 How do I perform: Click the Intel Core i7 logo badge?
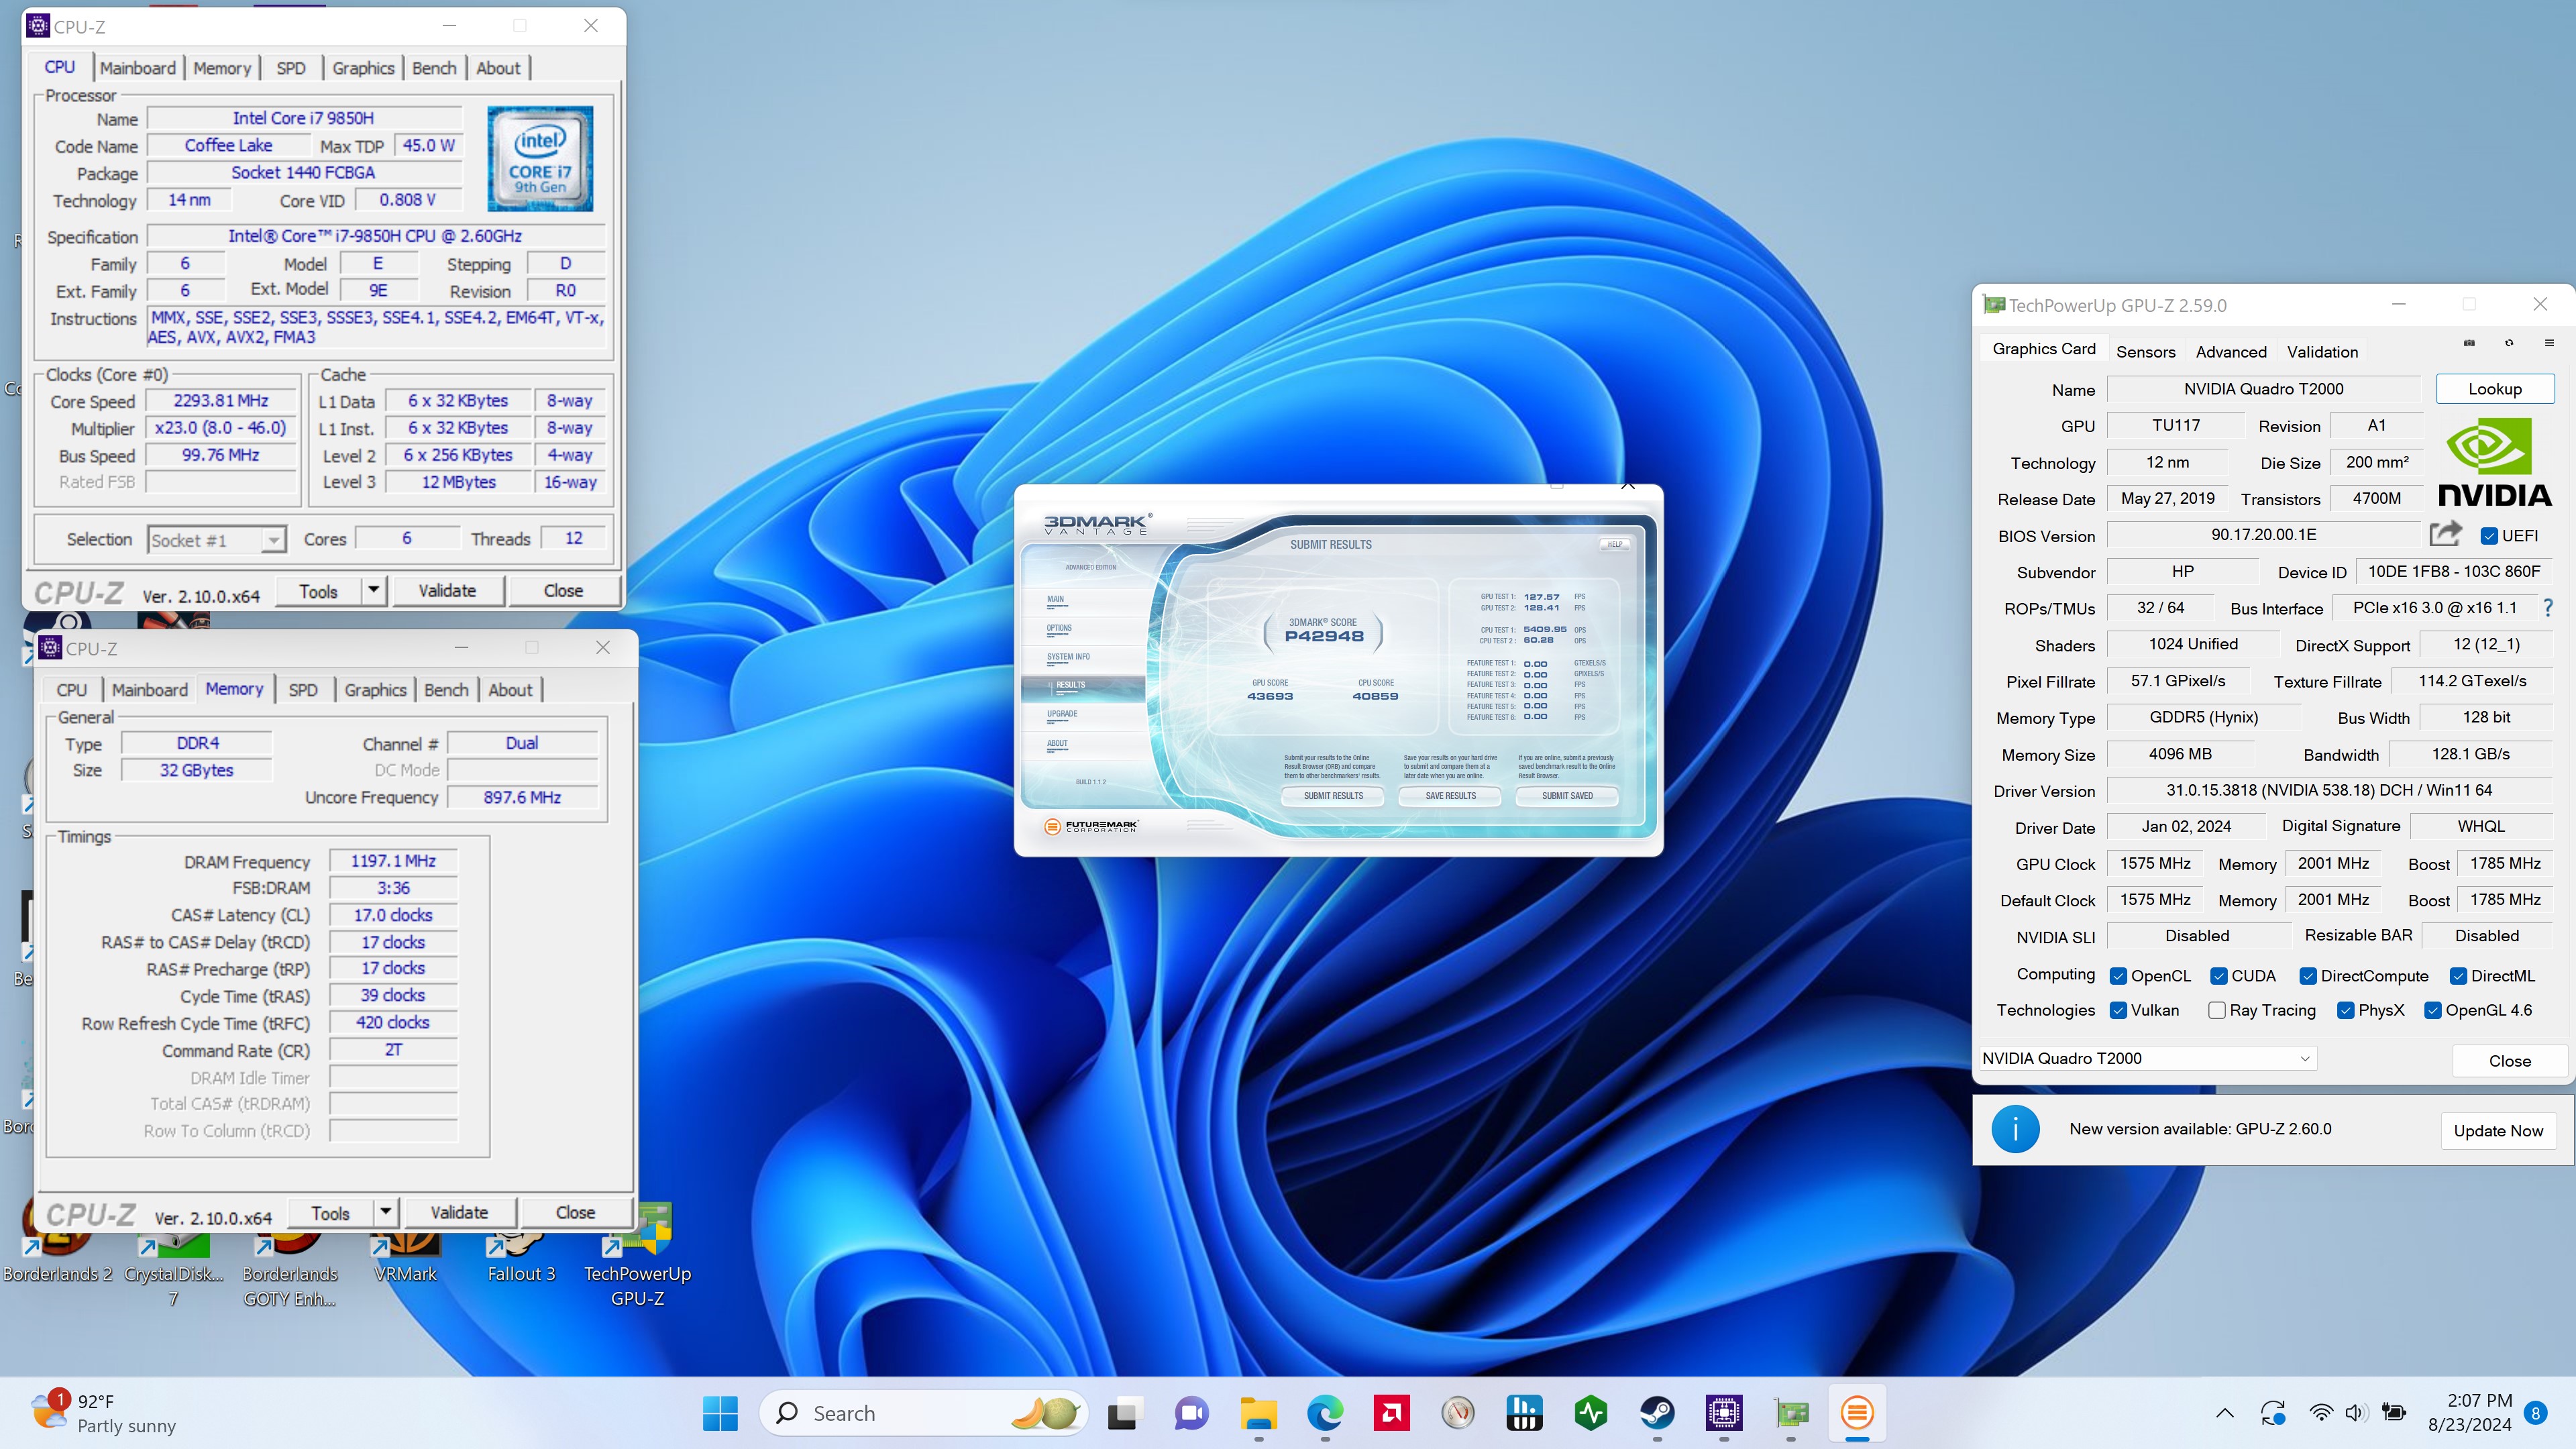tap(540, 158)
